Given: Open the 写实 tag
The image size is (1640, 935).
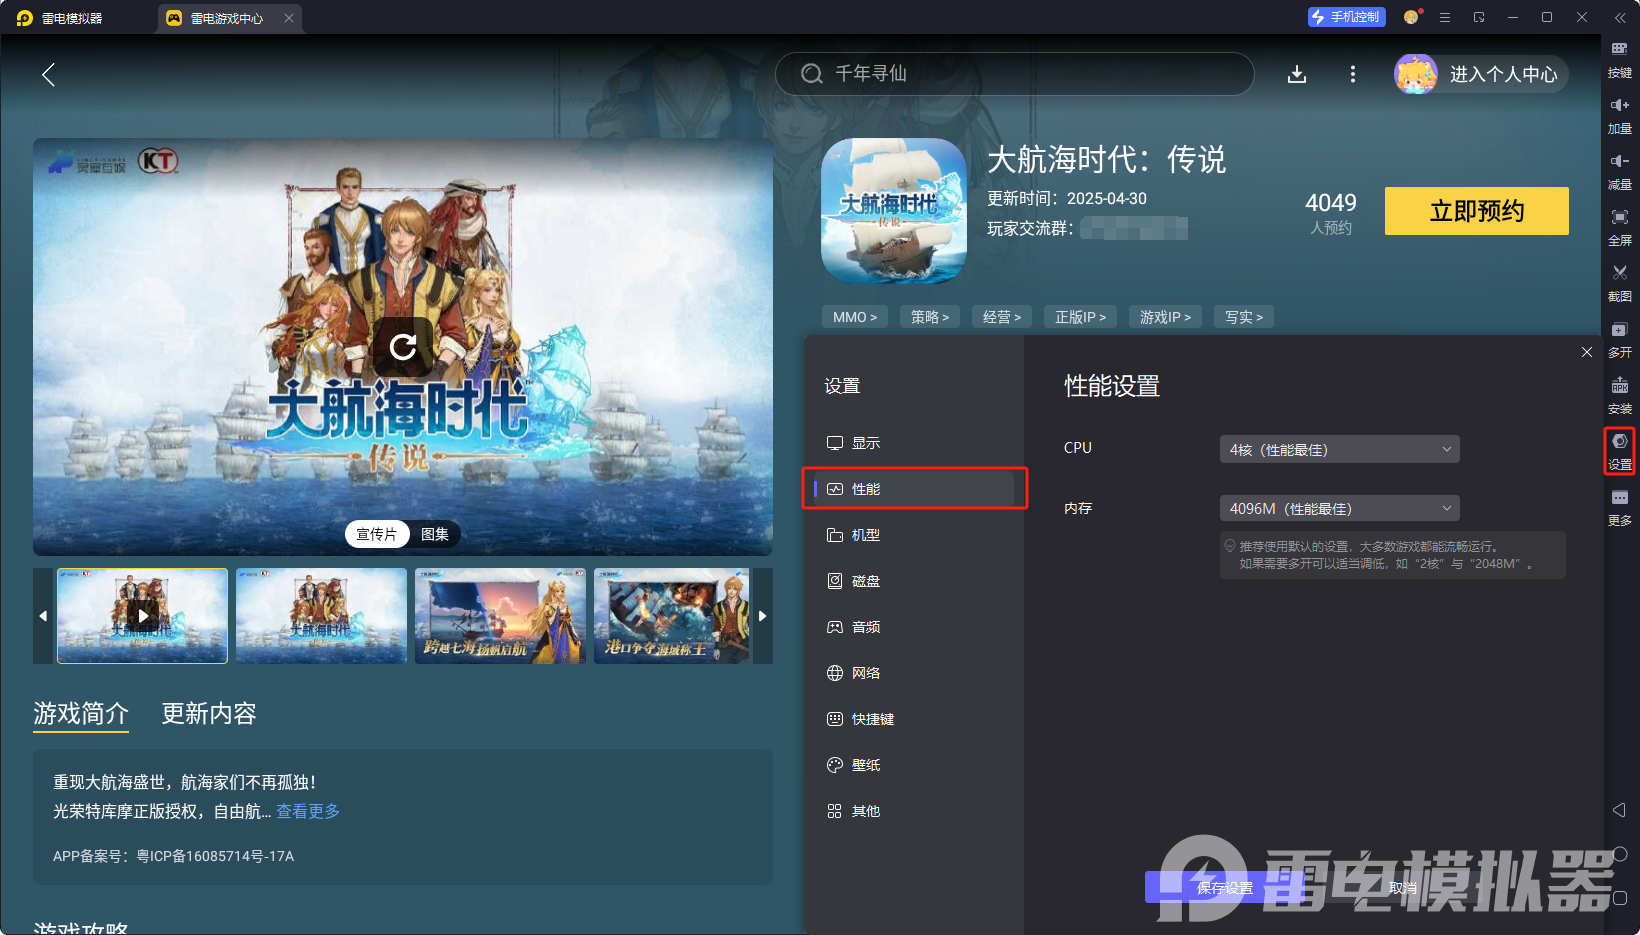Looking at the screenshot, I should pyautogui.click(x=1244, y=317).
